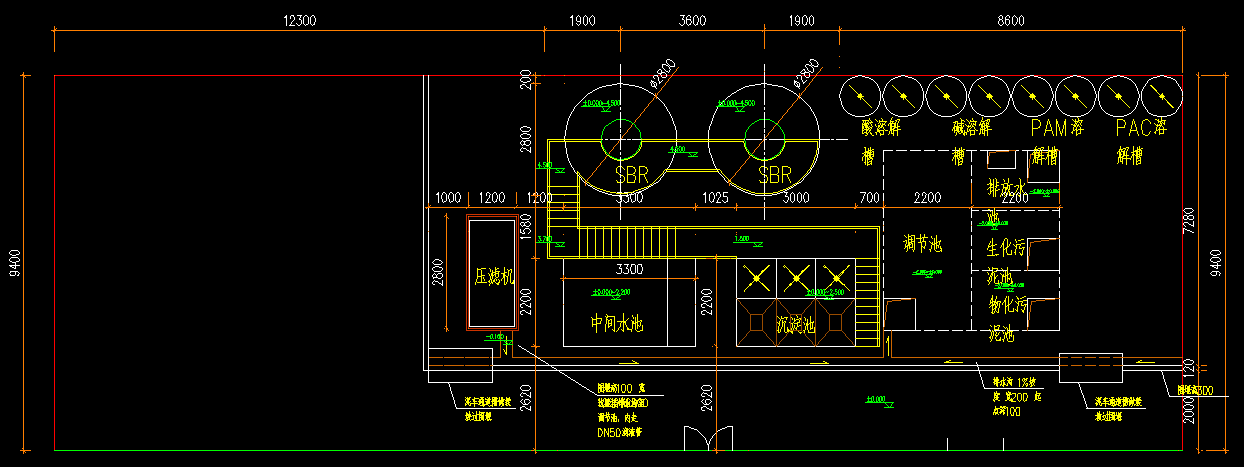Click the PAC溶 tank label
Image resolution: width=1244 pixels, height=467 pixels.
[x=1142, y=128]
